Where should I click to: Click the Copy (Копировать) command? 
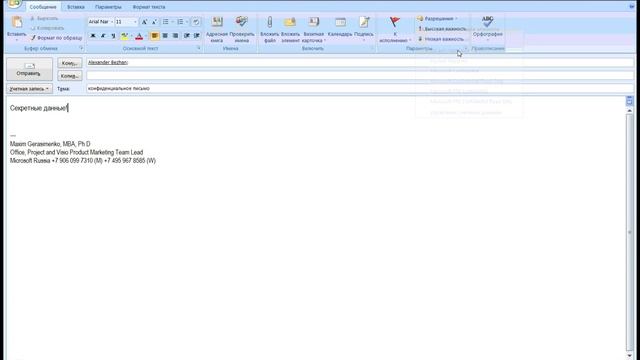coord(47,28)
